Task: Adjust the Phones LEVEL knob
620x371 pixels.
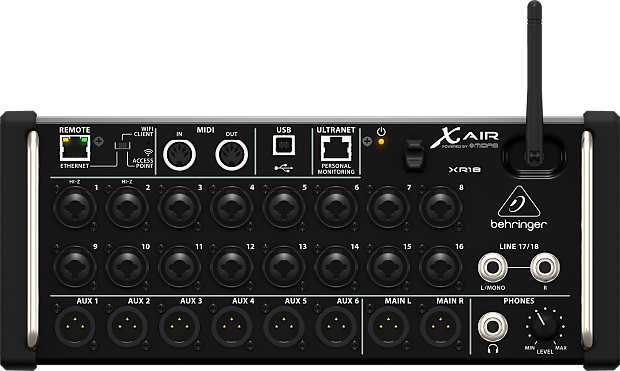Action: point(545,327)
